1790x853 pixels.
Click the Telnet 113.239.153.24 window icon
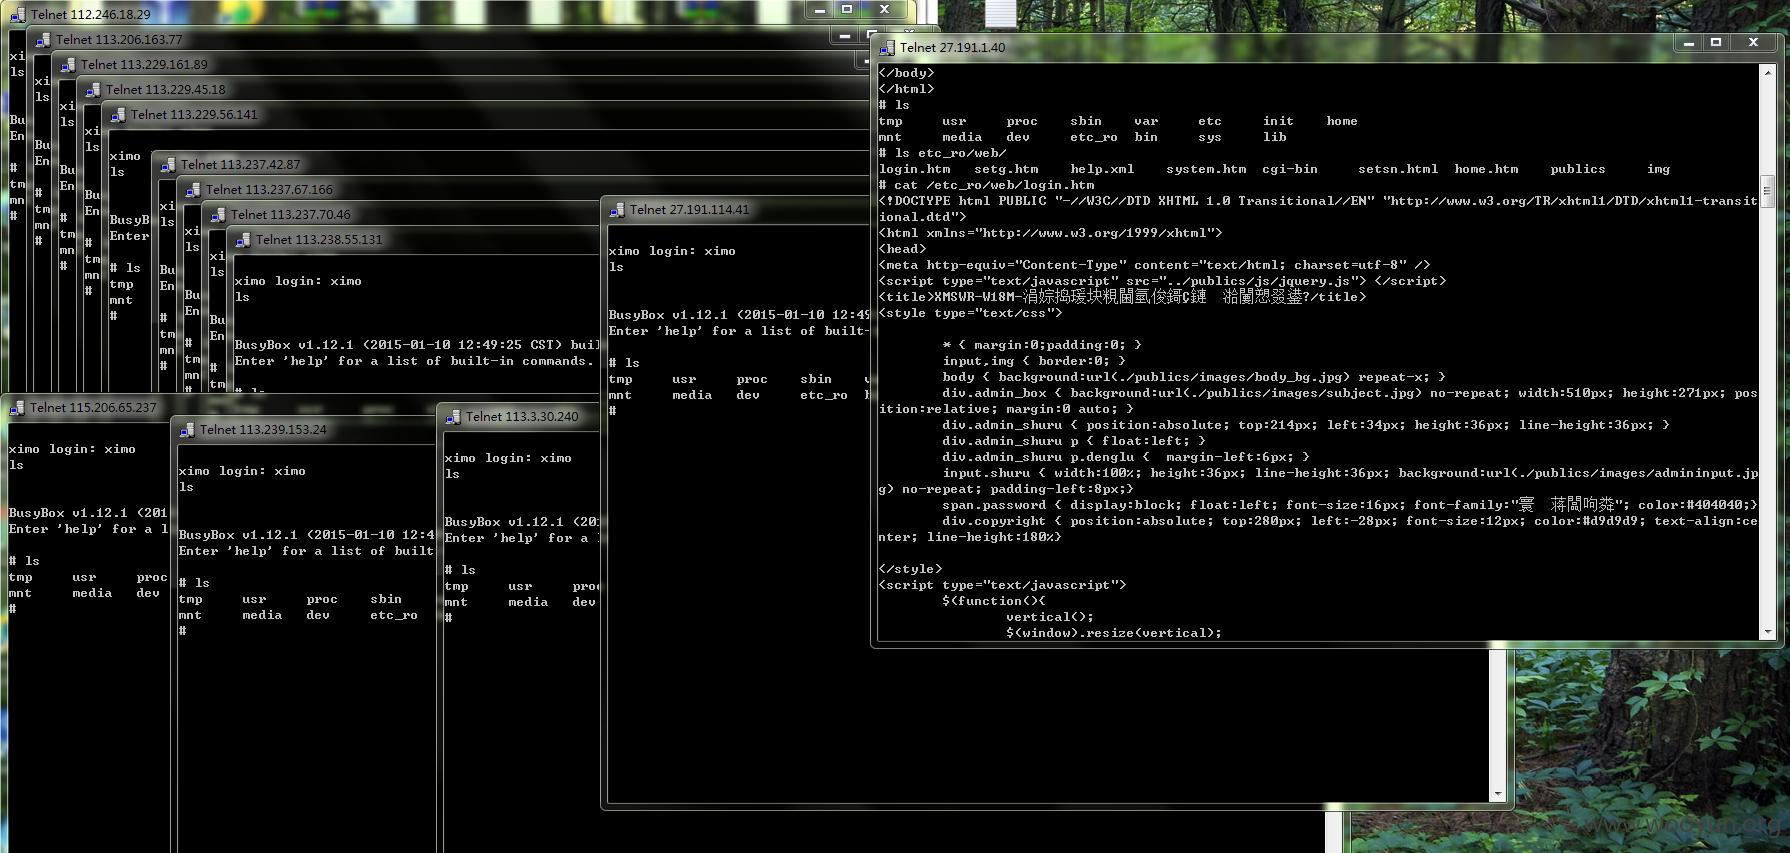click(186, 429)
